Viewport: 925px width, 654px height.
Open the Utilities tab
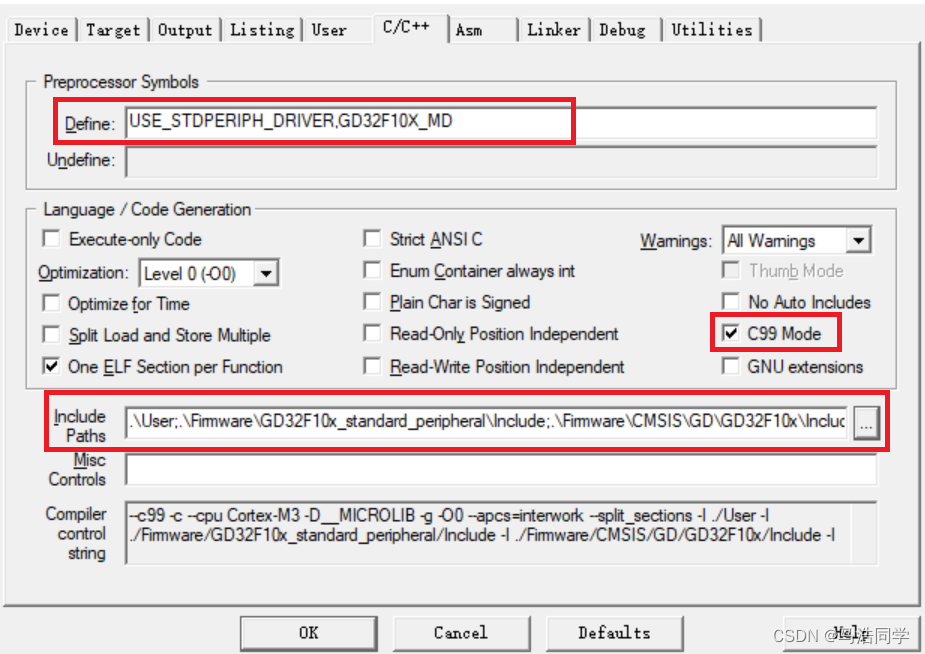(x=711, y=30)
